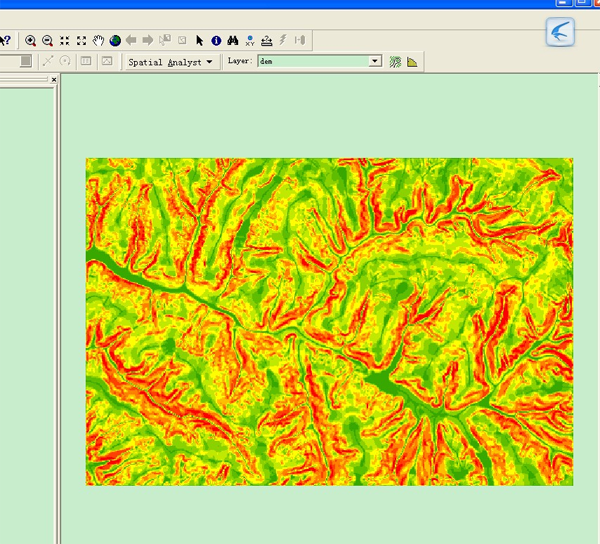Open the Find binoculars tool
This screenshot has width=600, height=544.
(232, 41)
